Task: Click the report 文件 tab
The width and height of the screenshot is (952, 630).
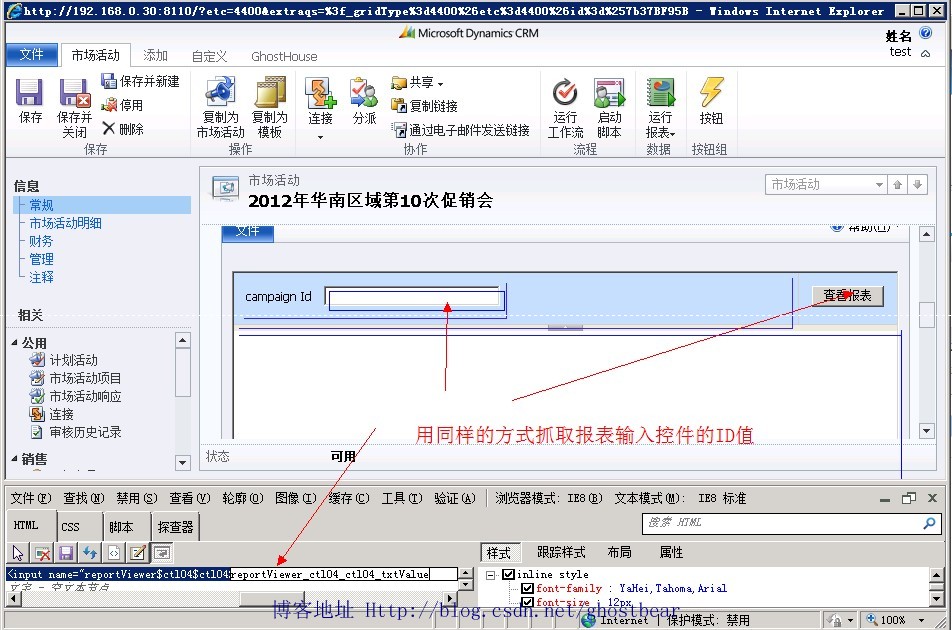Action: (x=248, y=232)
